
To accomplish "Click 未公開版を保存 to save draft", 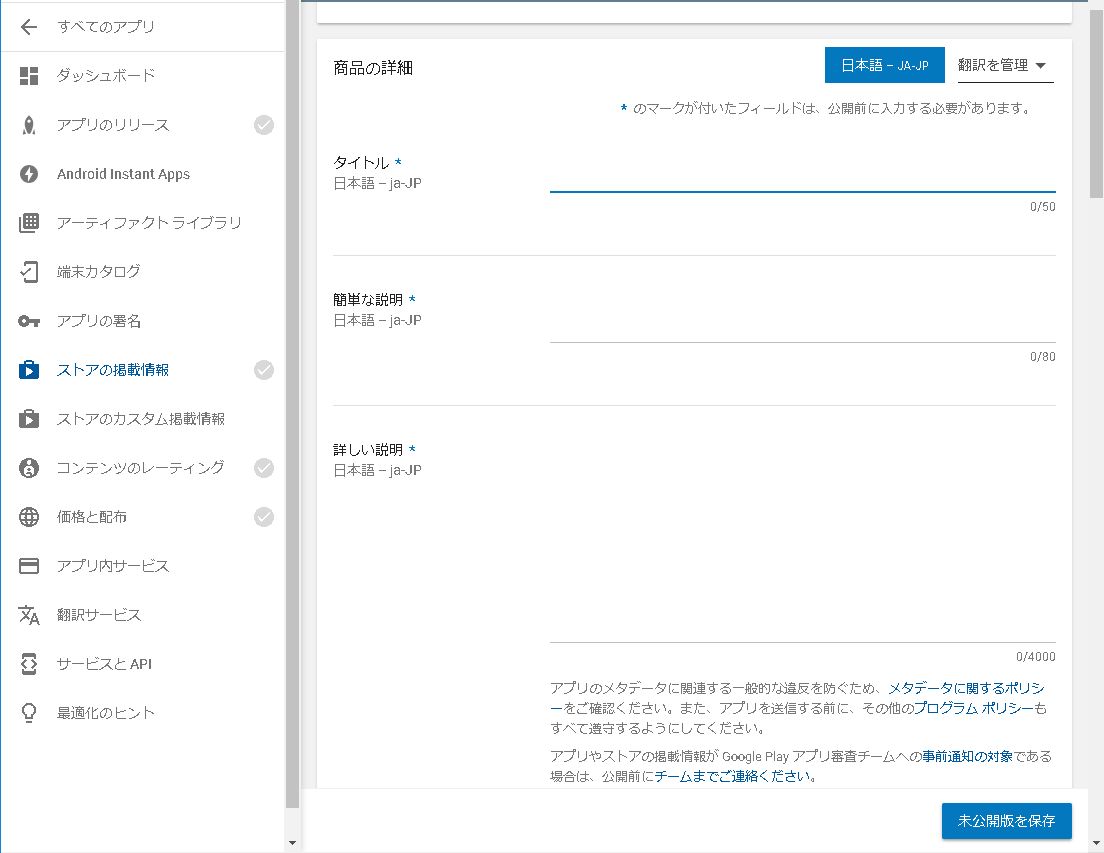I will click(x=1006, y=820).
